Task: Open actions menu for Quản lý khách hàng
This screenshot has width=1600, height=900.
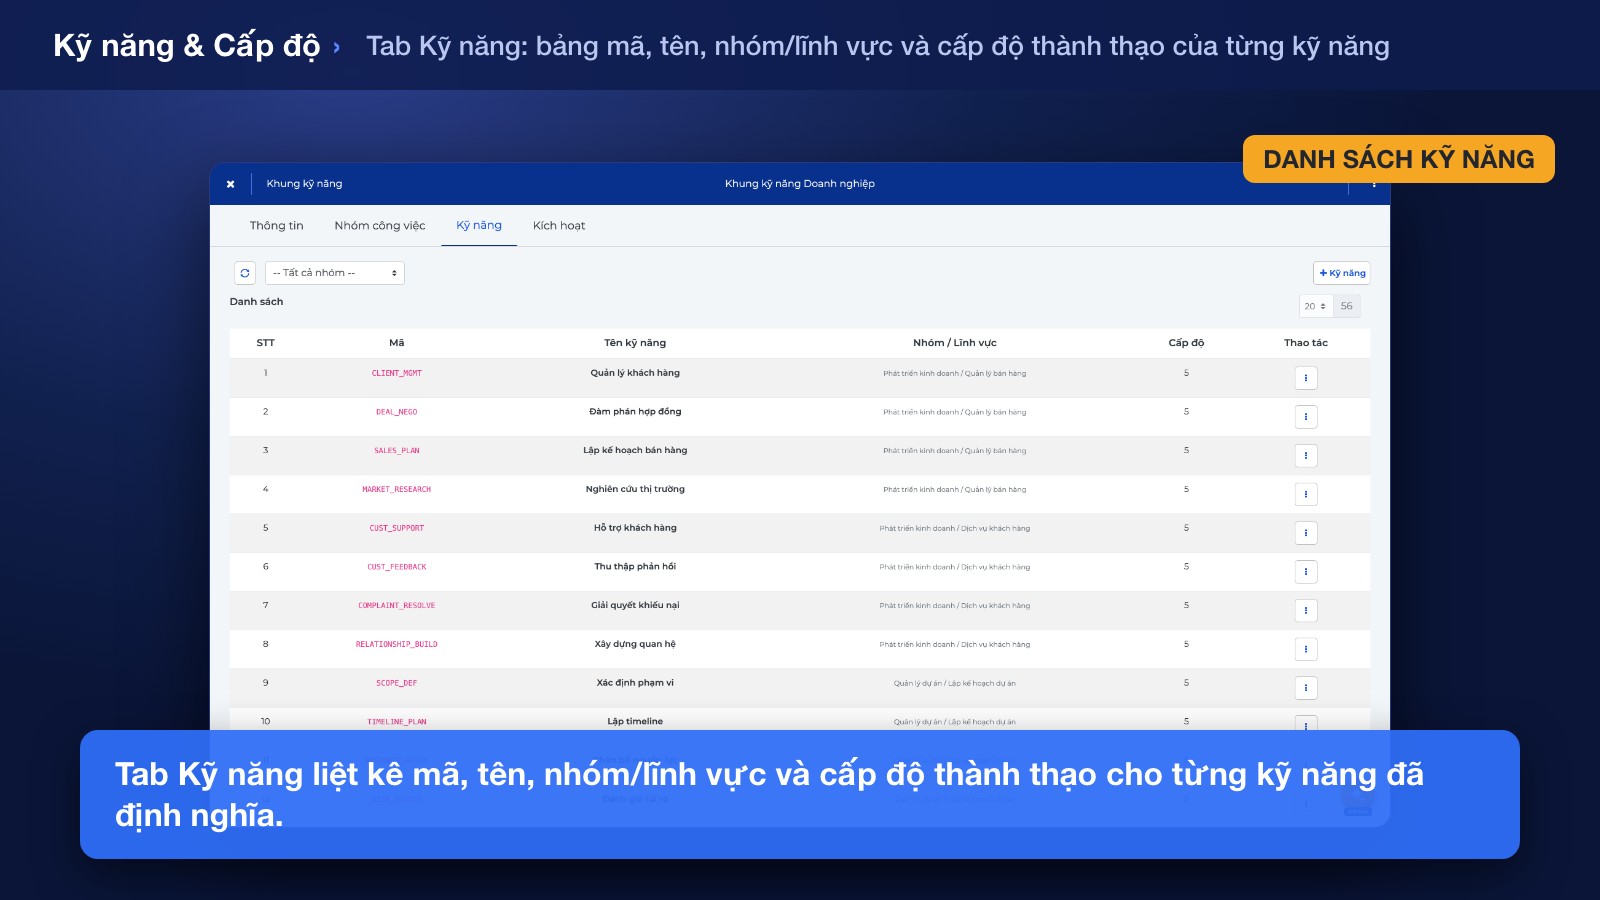Action: click(1306, 378)
